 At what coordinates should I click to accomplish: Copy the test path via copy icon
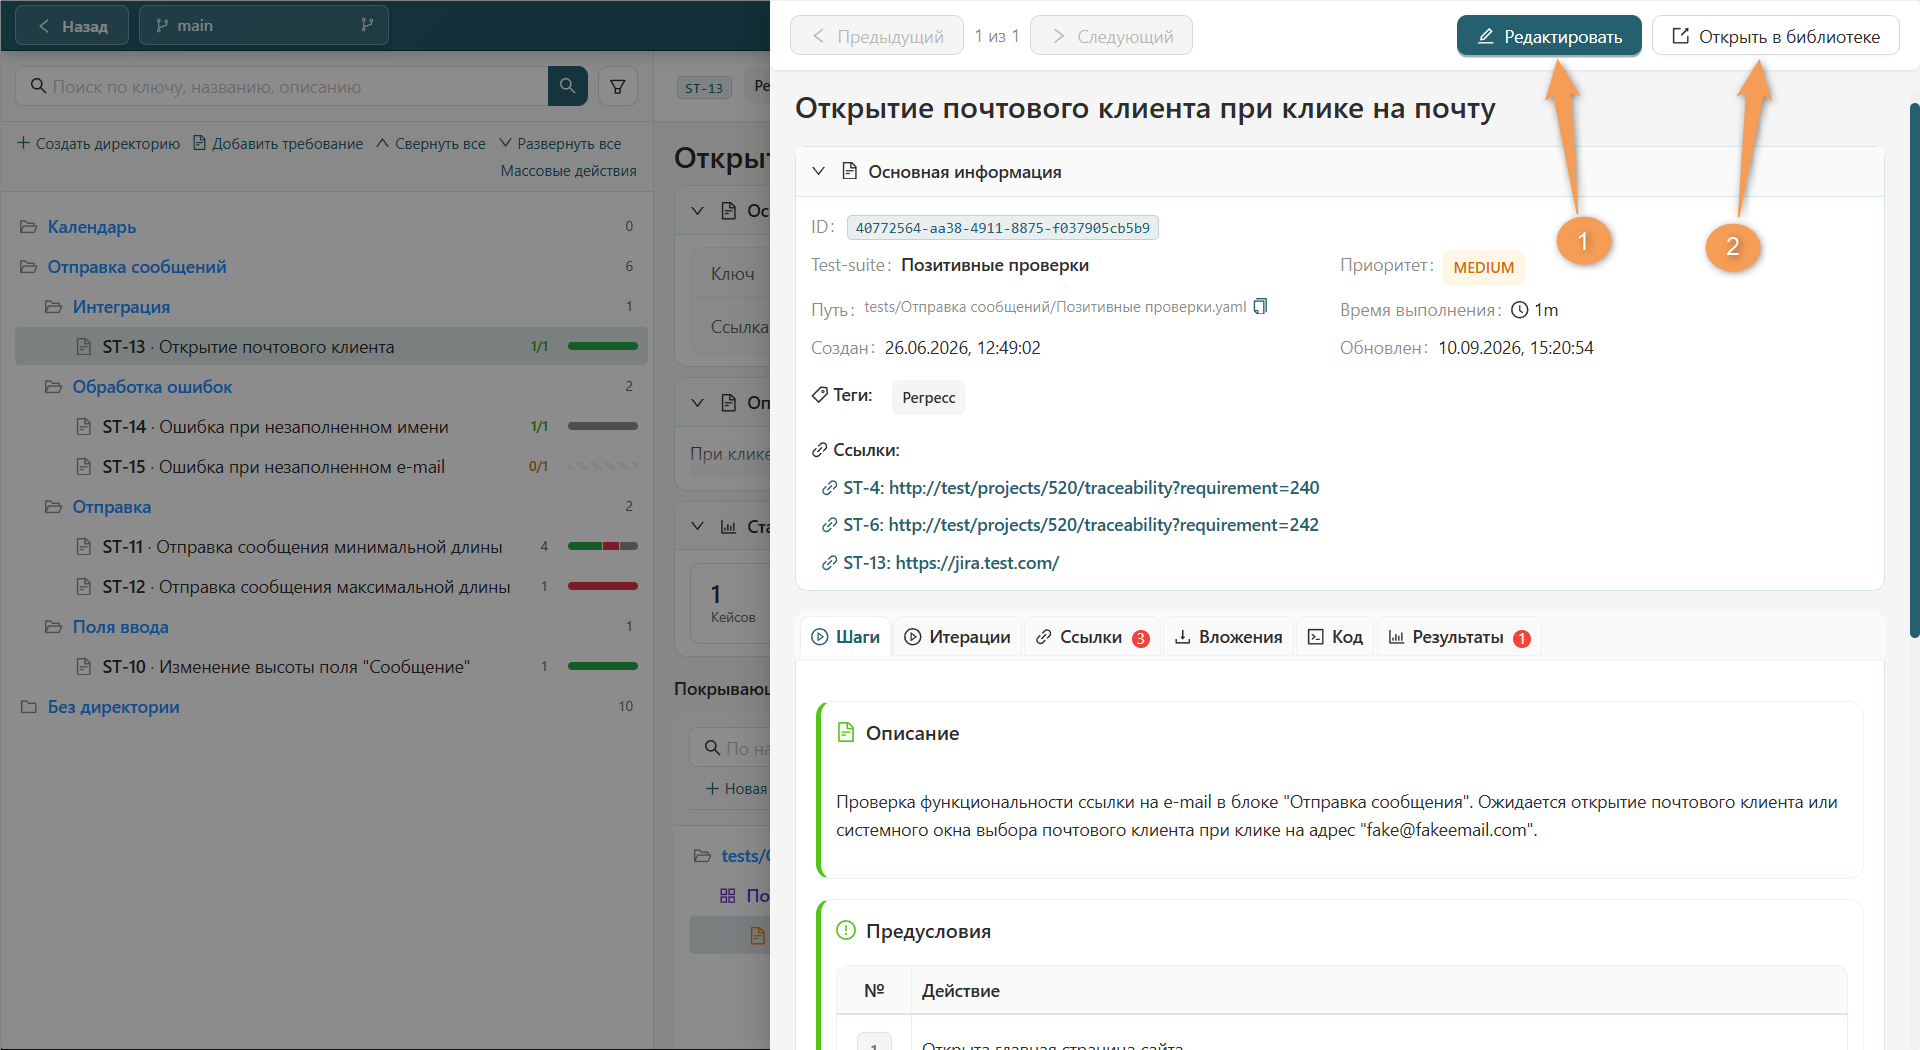click(1260, 306)
